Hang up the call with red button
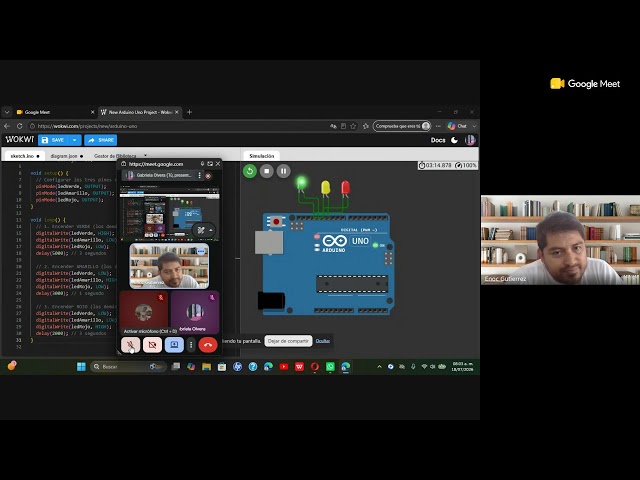Image resolution: width=640 pixels, height=480 pixels. coord(208,345)
